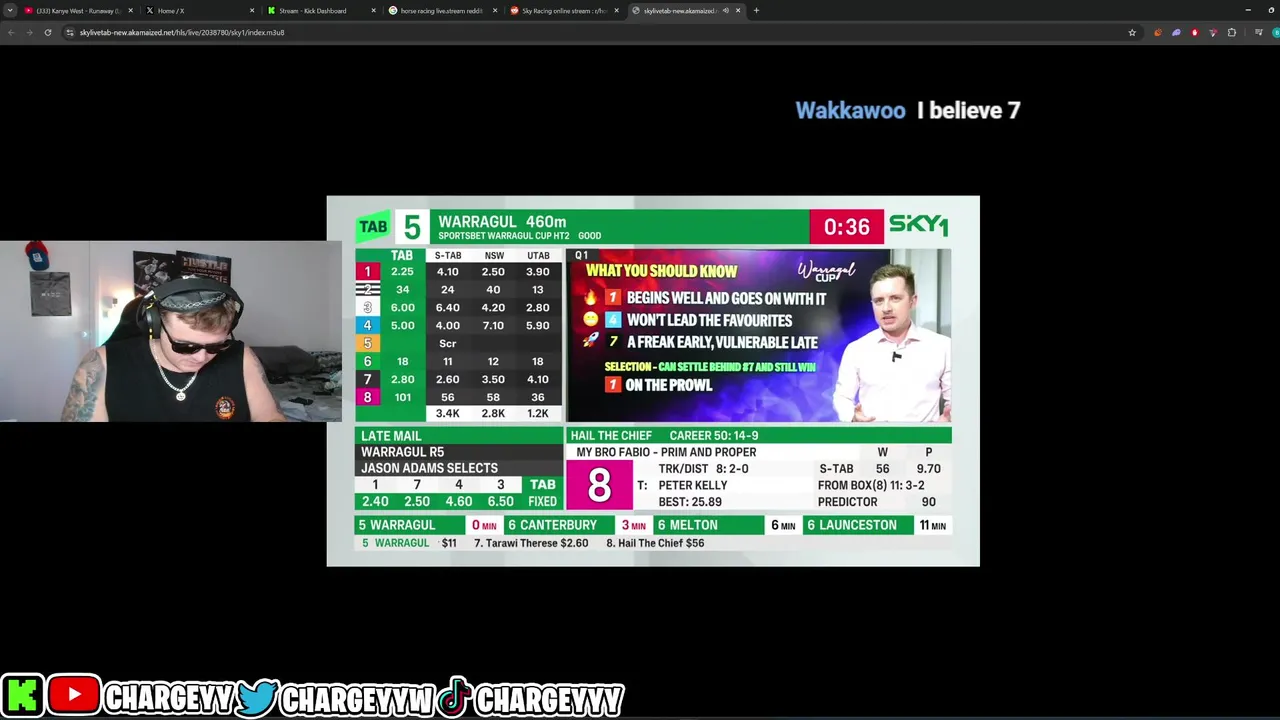1280x720 pixels.
Task: Click the WARRAGUL 460m race title
Action: click(x=502, y=221)
